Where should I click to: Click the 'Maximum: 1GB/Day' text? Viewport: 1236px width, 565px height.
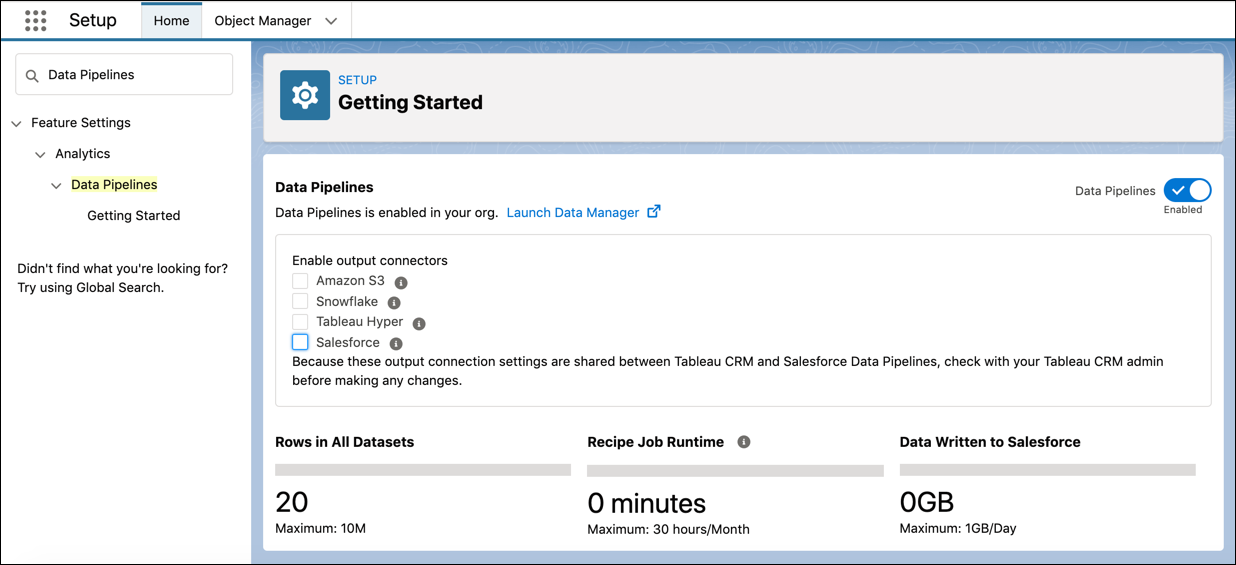[x=958, y=528]
